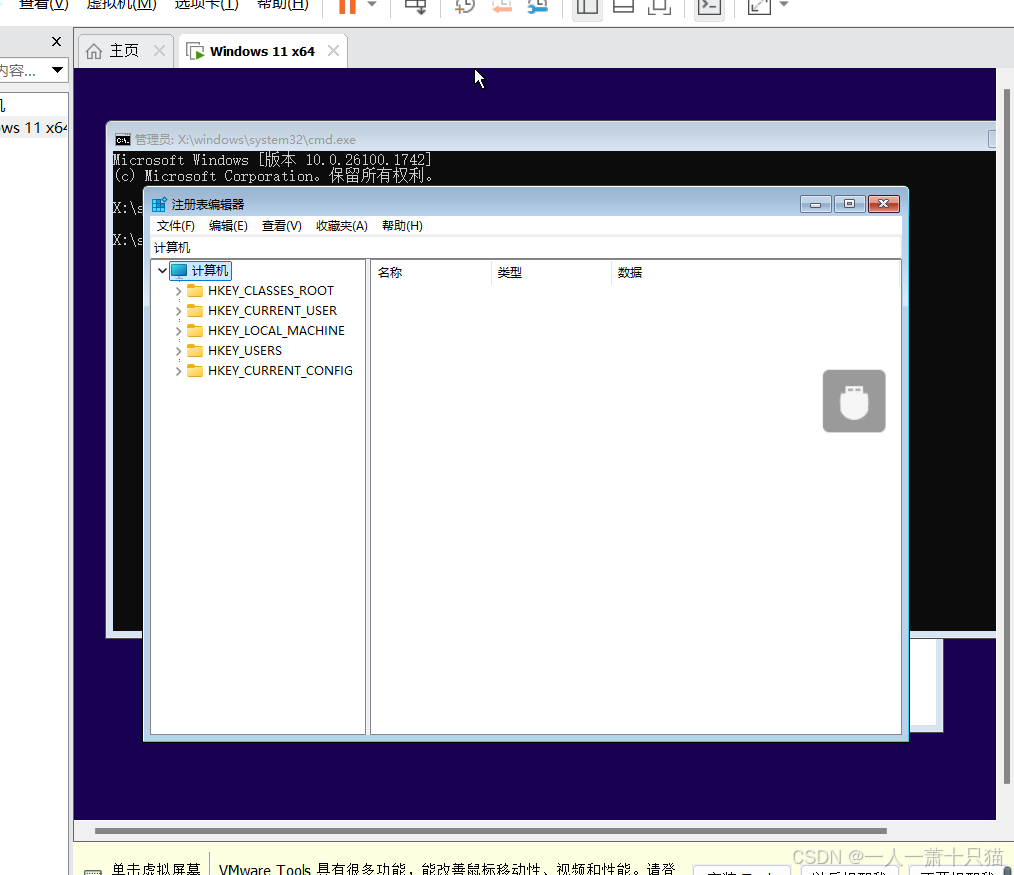Screen dimensions: 1014x875
Task: Click the cmd.exe window title icon
Action: pyautogui.click(x=122, y=140)
